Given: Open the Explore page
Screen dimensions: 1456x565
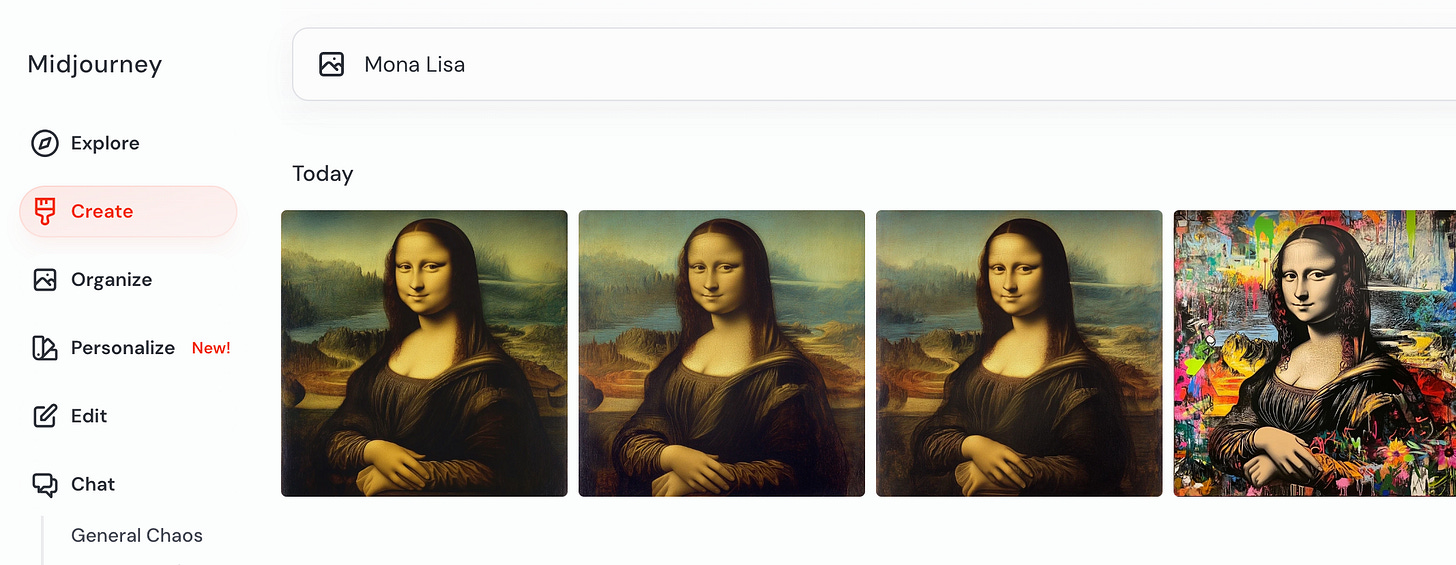Looking at the screenshot, I should [105, 143].
